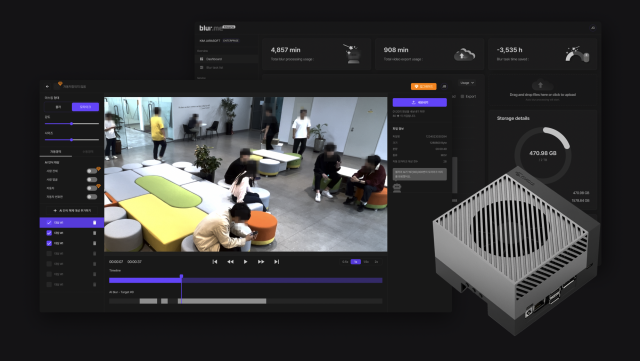
Task: Skip to the start of the video
Action: [215, 262]
